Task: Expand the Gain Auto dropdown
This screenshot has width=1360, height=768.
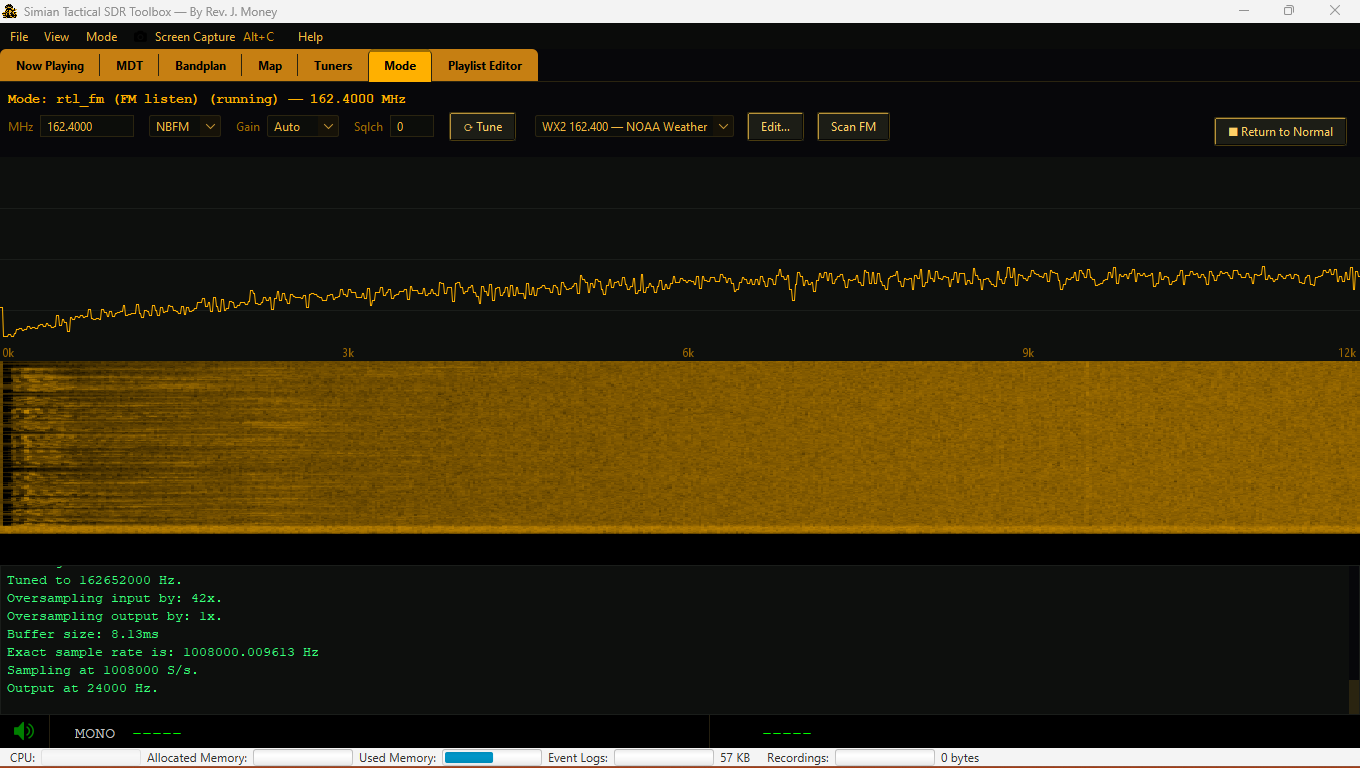Action: click(303, 127)
